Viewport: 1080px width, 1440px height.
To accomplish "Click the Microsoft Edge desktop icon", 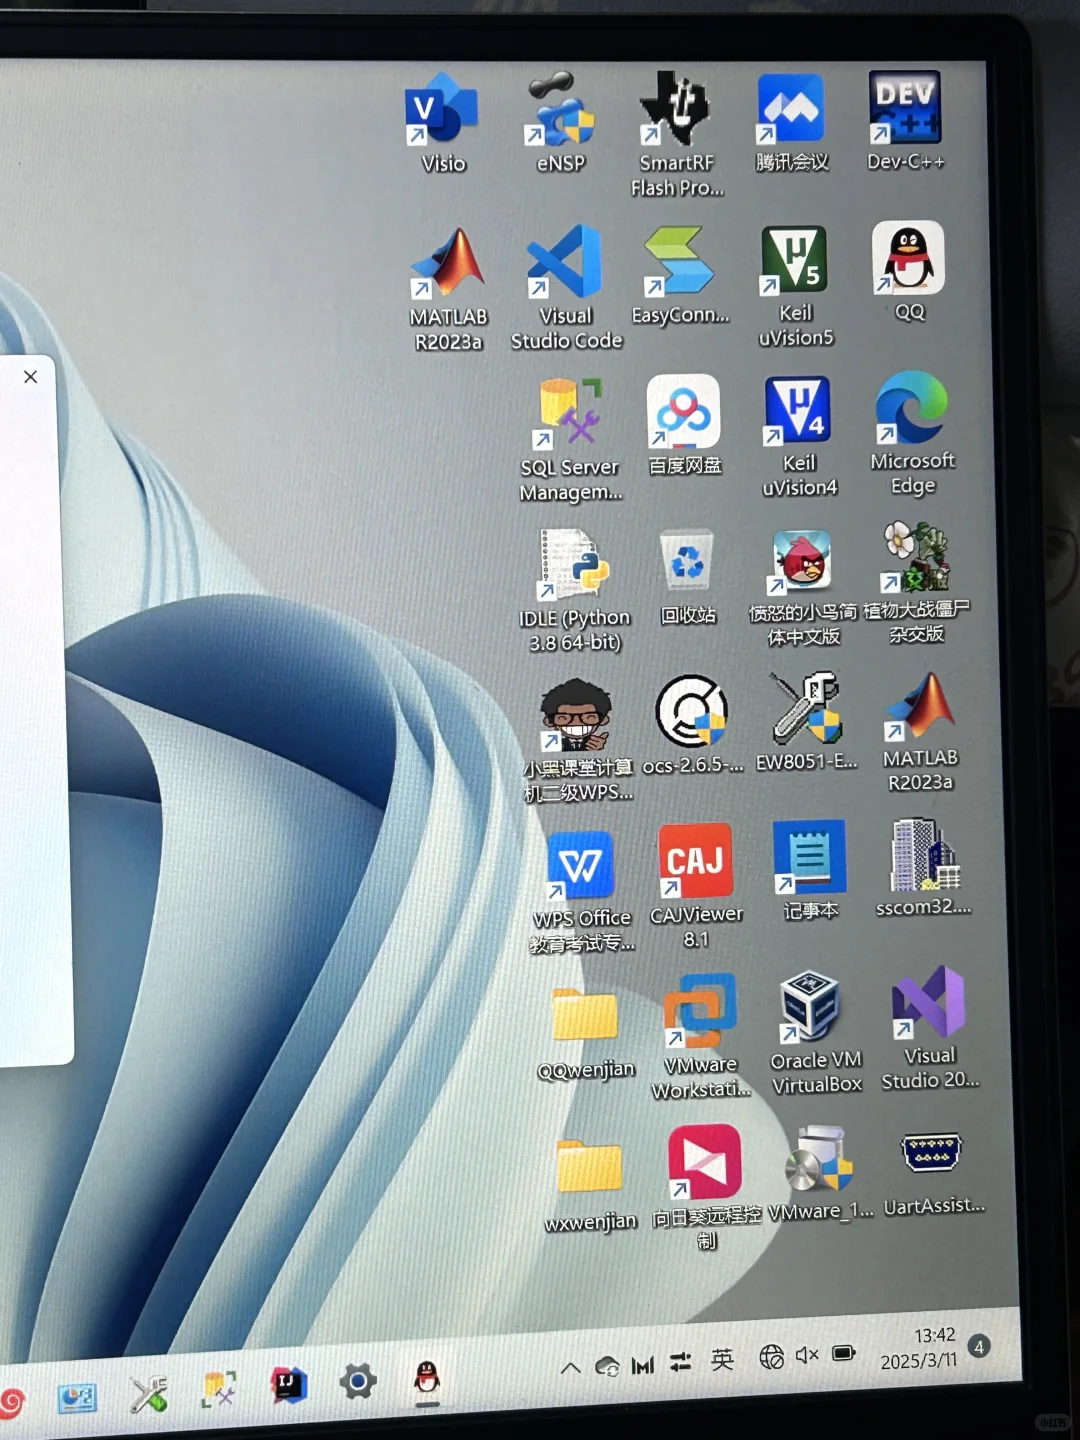I will [912, 433].
